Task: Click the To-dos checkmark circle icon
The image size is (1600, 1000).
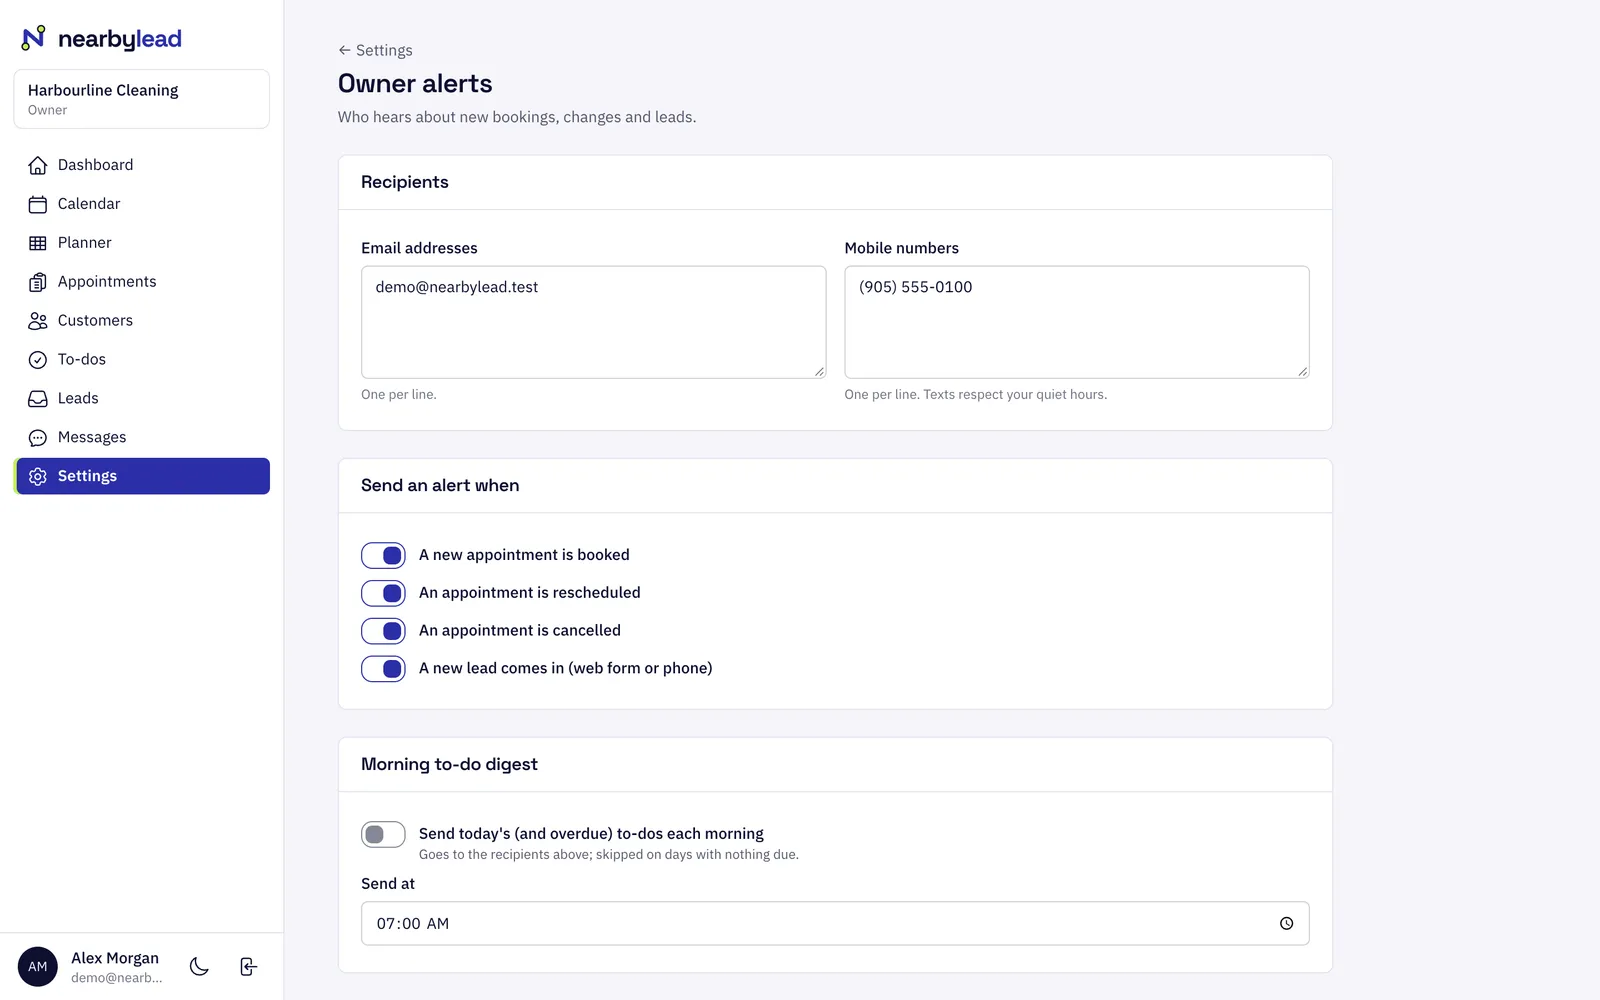Action: click(38, 360)
